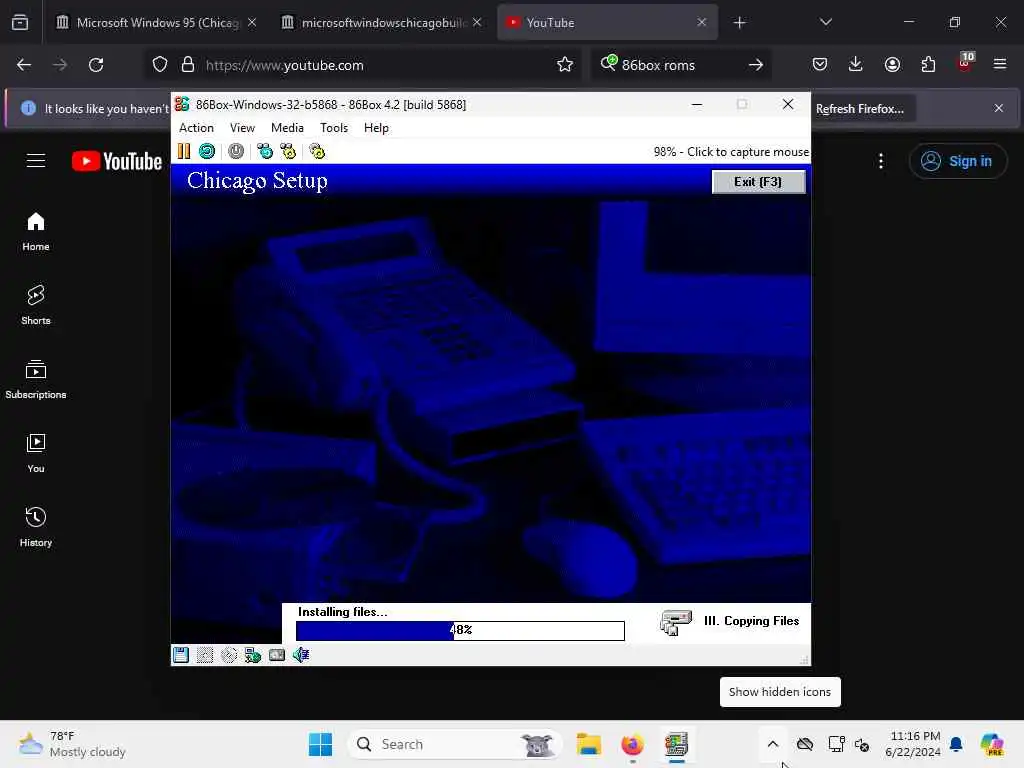Dismiss the Firefox notification bar
1024x768 pixels.
[x=999, y=108]
